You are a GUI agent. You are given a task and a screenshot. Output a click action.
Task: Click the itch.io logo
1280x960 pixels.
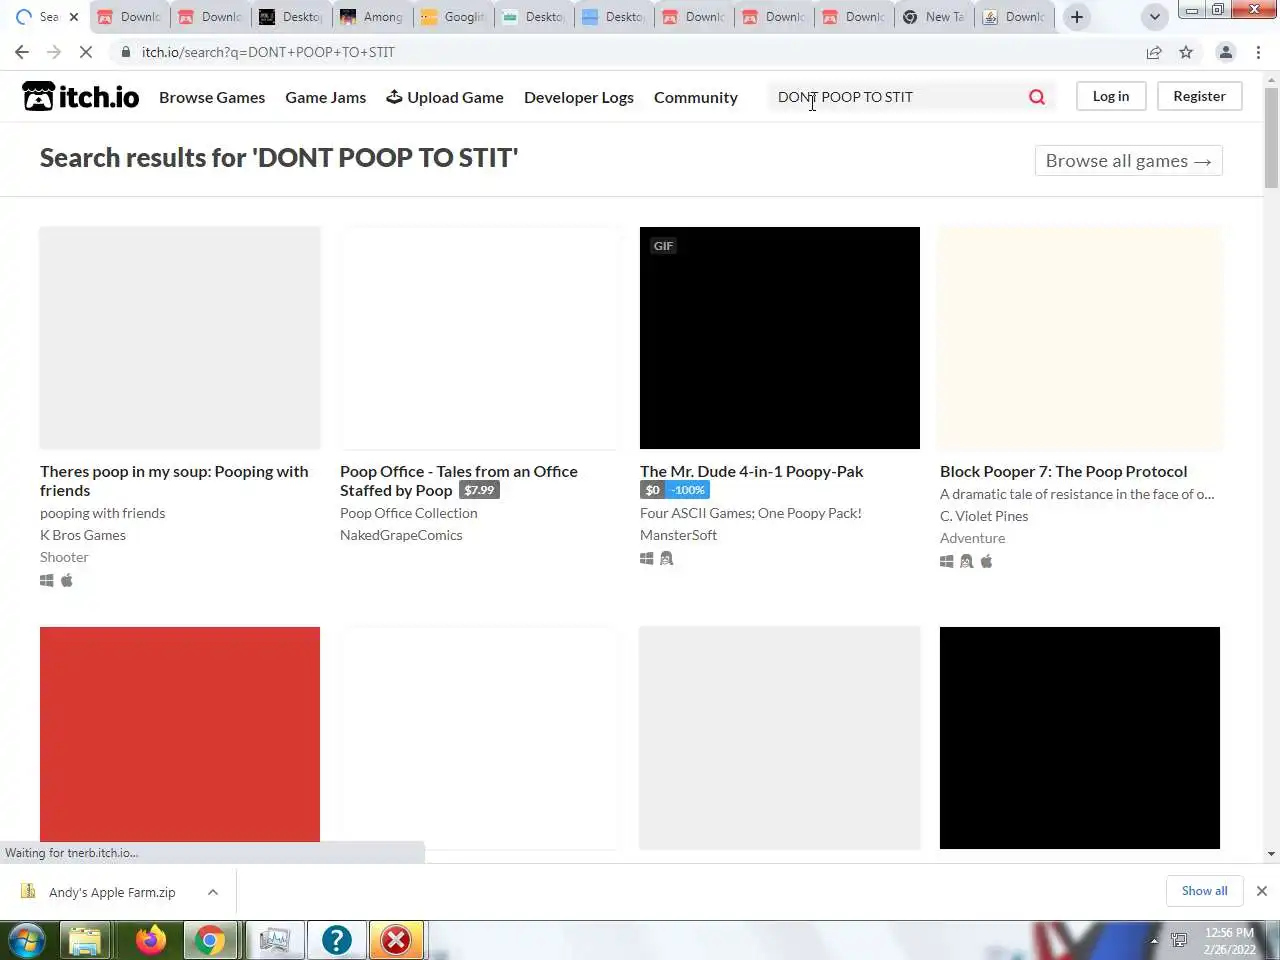(x=81, y=96)
